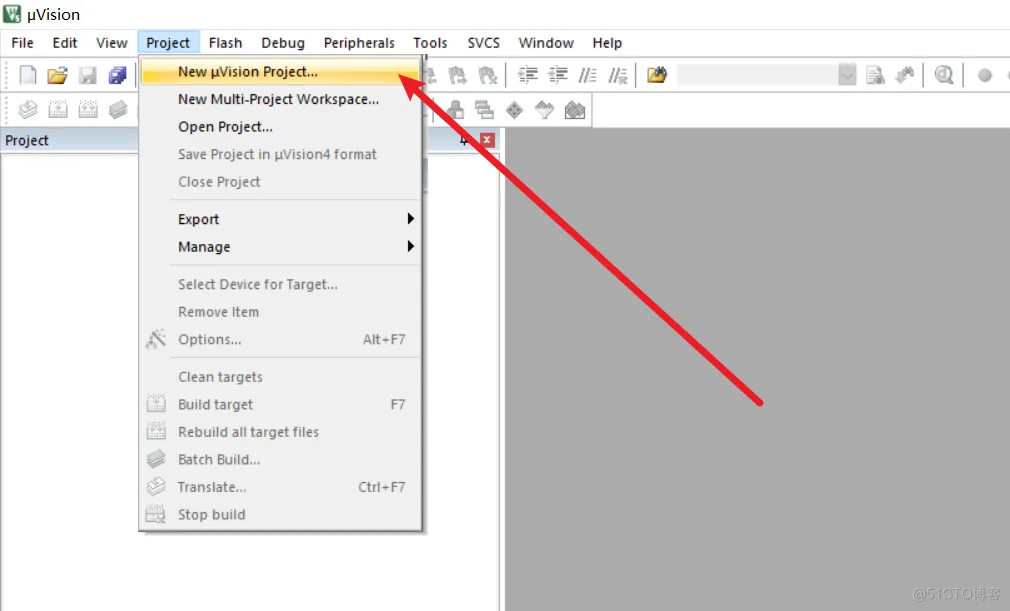Click the Remove Item menu entry
The width and height of the screenshot is (1010, 611).
point(280,312)
